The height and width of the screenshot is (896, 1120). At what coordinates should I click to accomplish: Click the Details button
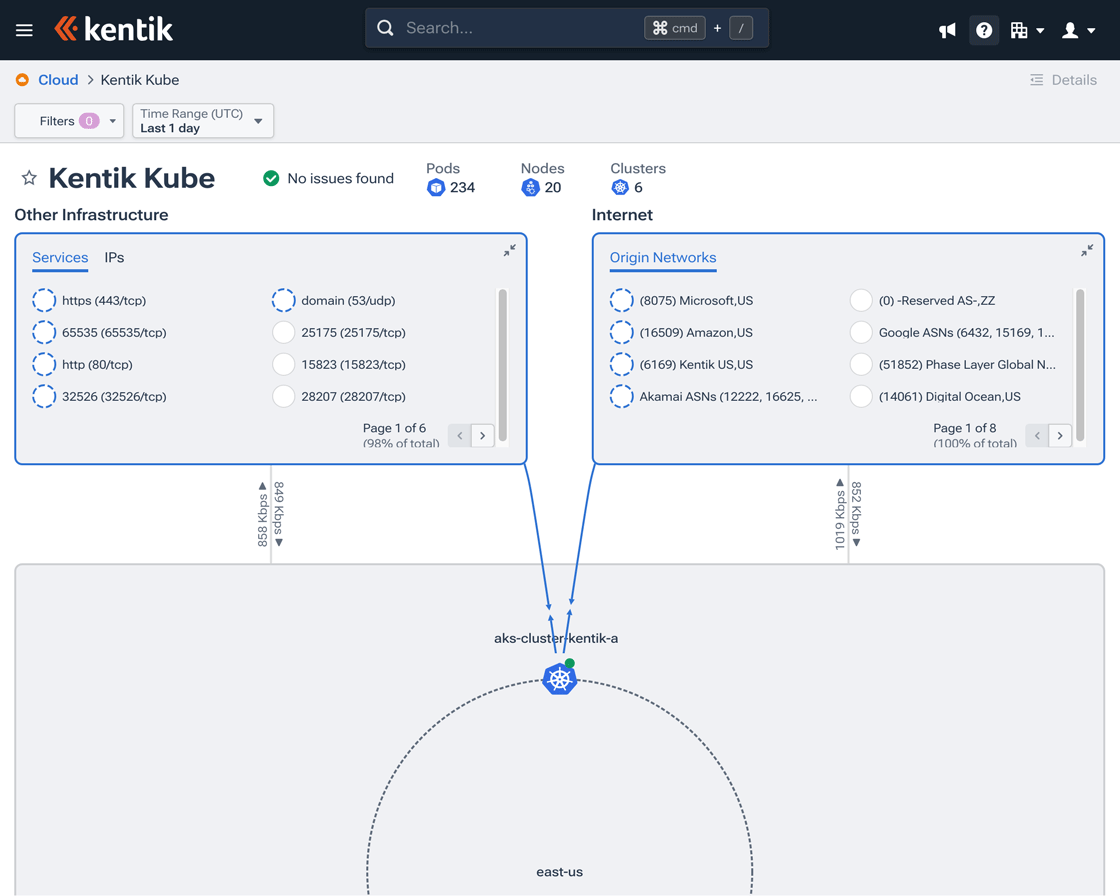point(1063,79)
